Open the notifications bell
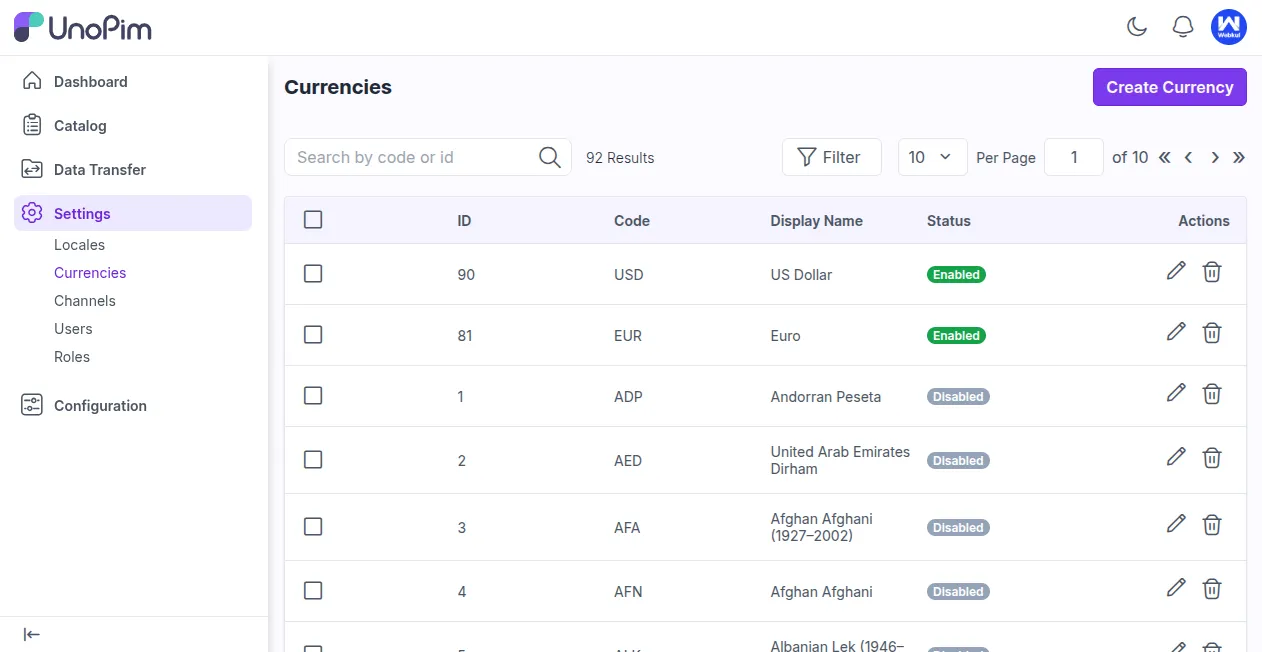Viewport: 1262px width, 652px height. [x=1183, y=27]
